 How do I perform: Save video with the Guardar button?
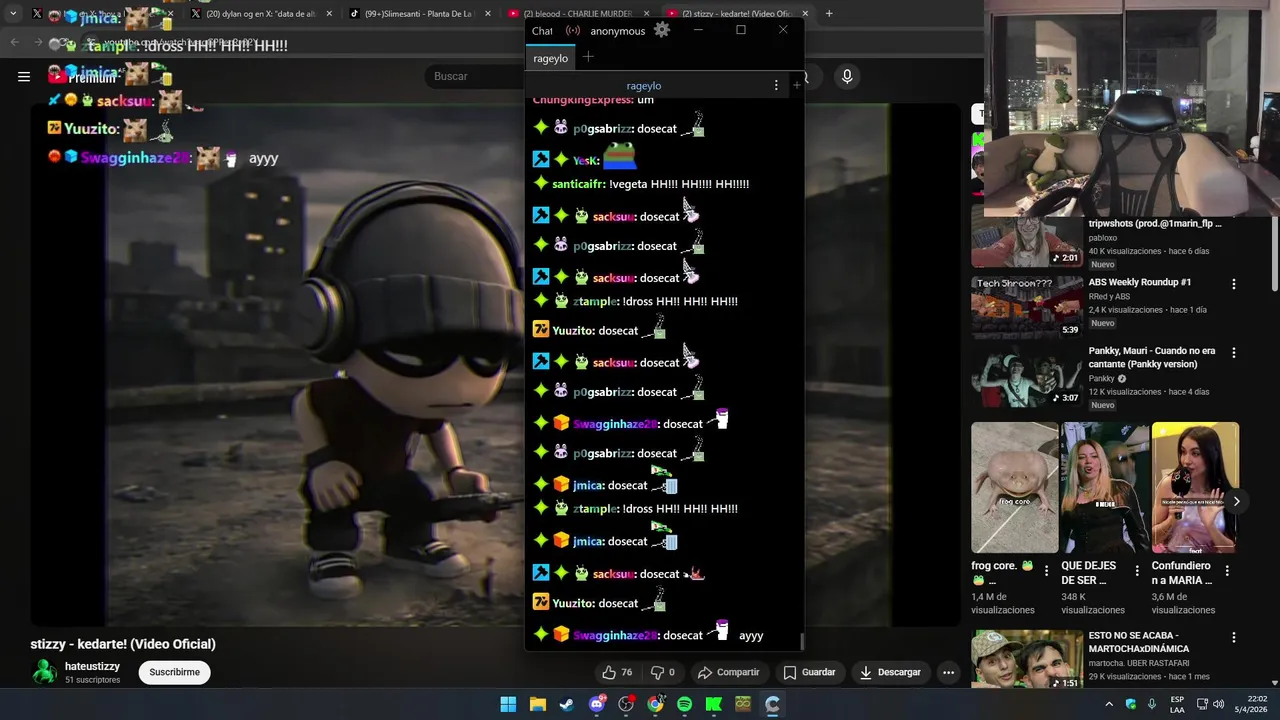click(x=809, y=672)
